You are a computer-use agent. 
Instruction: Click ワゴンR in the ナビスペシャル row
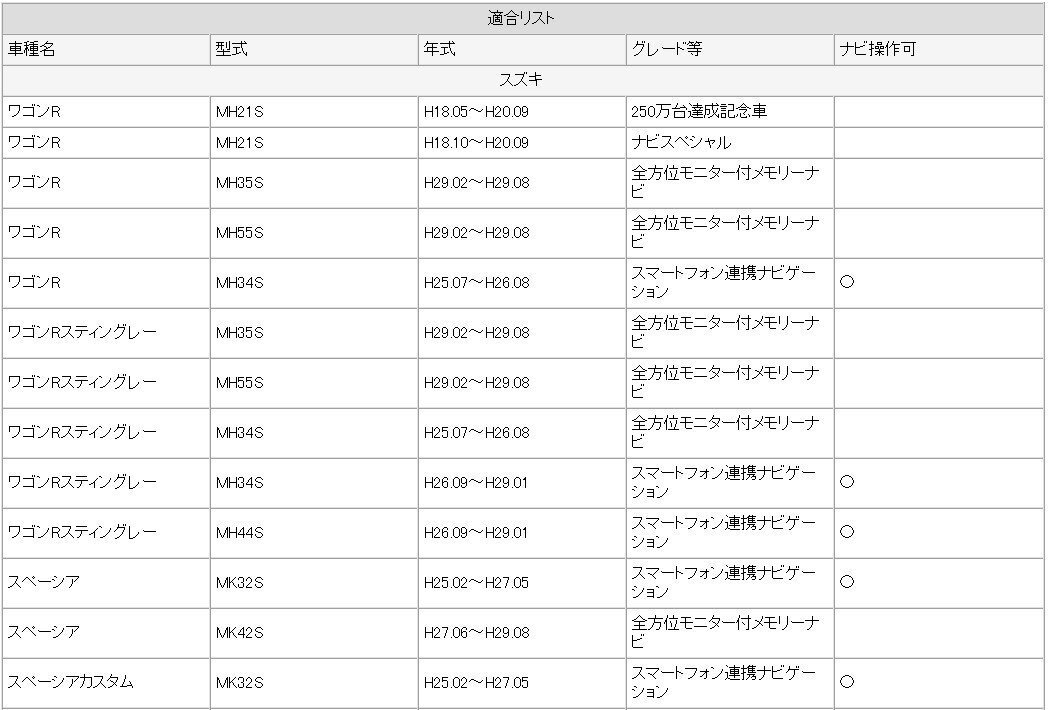coord(34,143)
